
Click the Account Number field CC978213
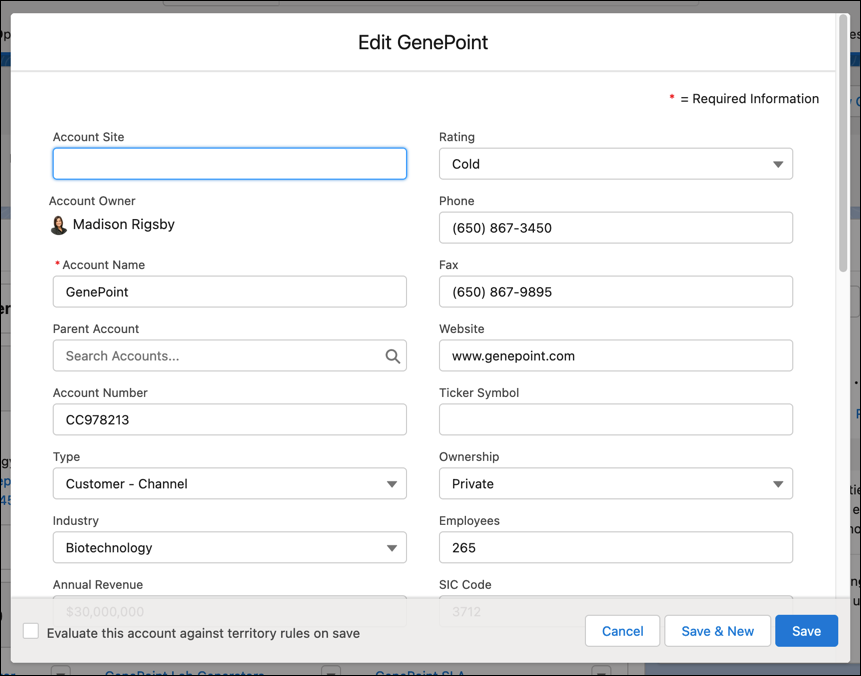click(230, 420)
